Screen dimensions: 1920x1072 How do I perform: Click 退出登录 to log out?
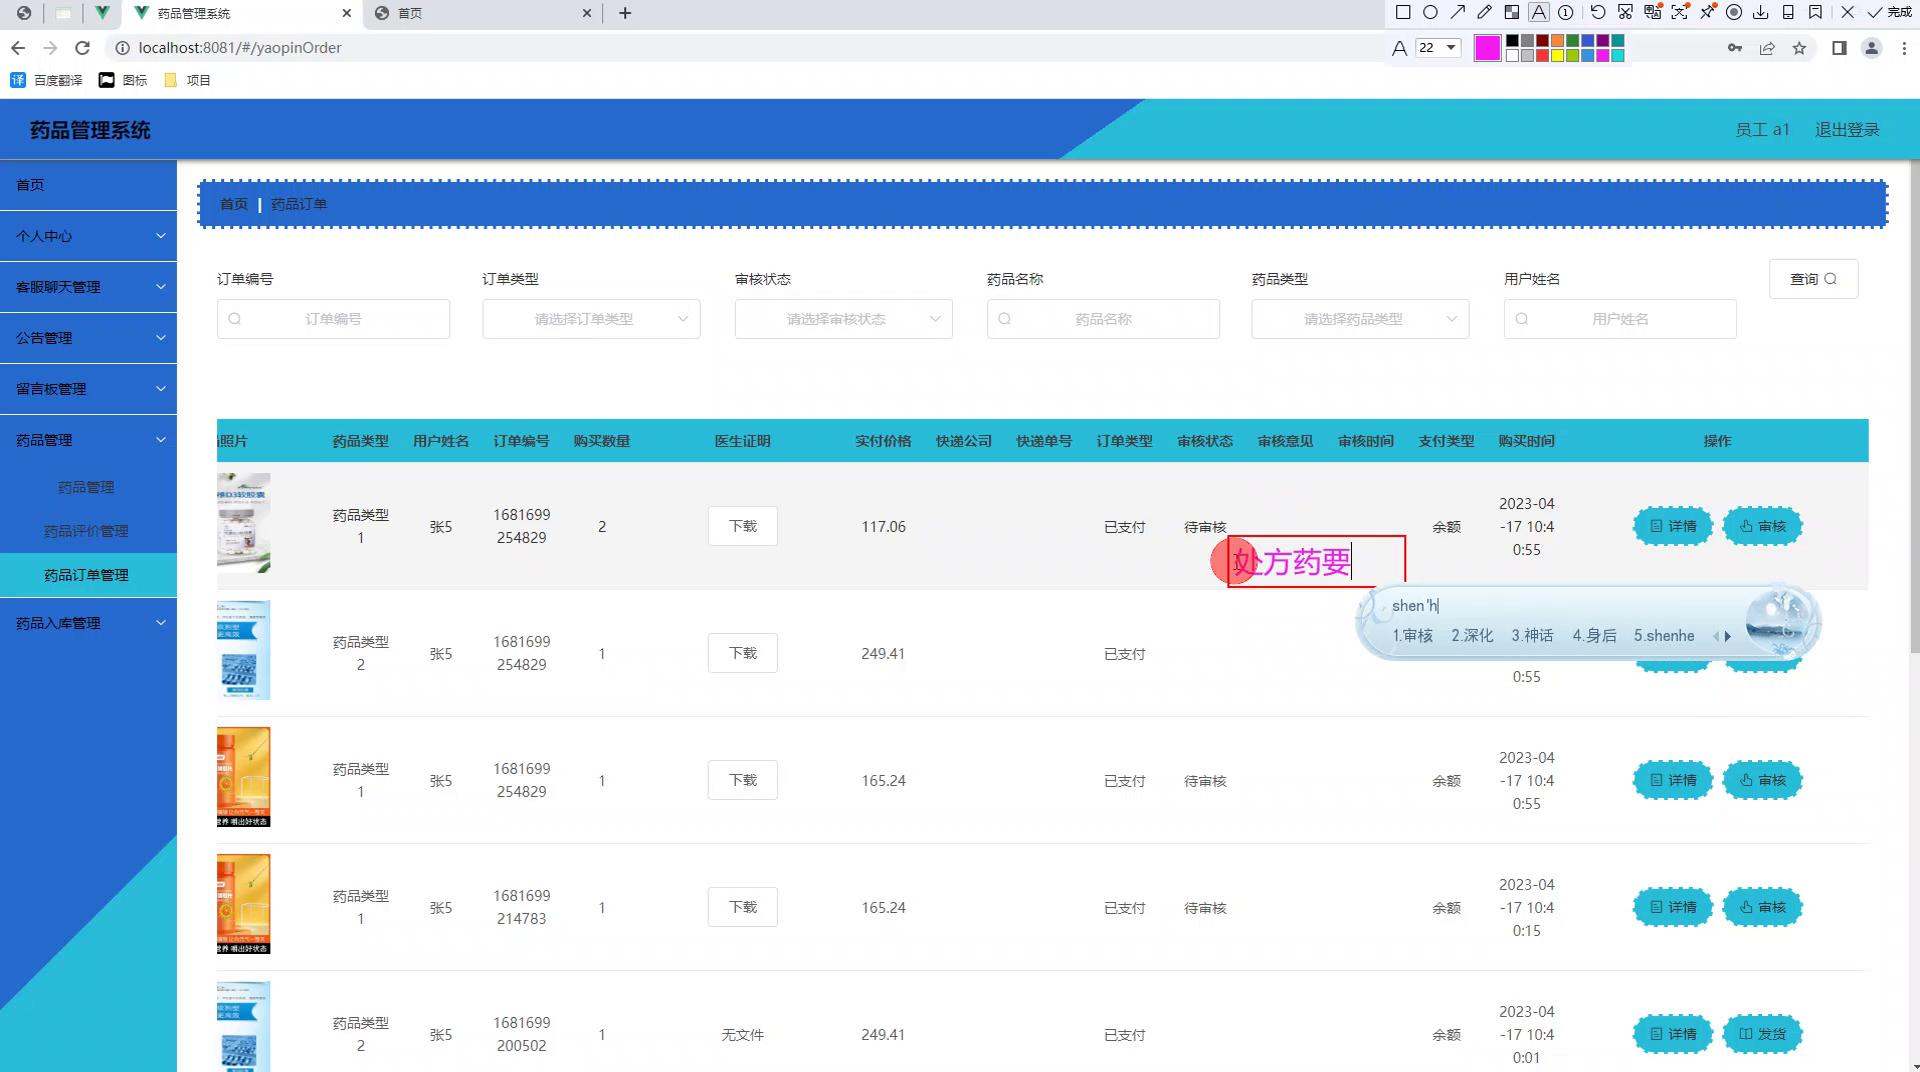pos(1847,130)
